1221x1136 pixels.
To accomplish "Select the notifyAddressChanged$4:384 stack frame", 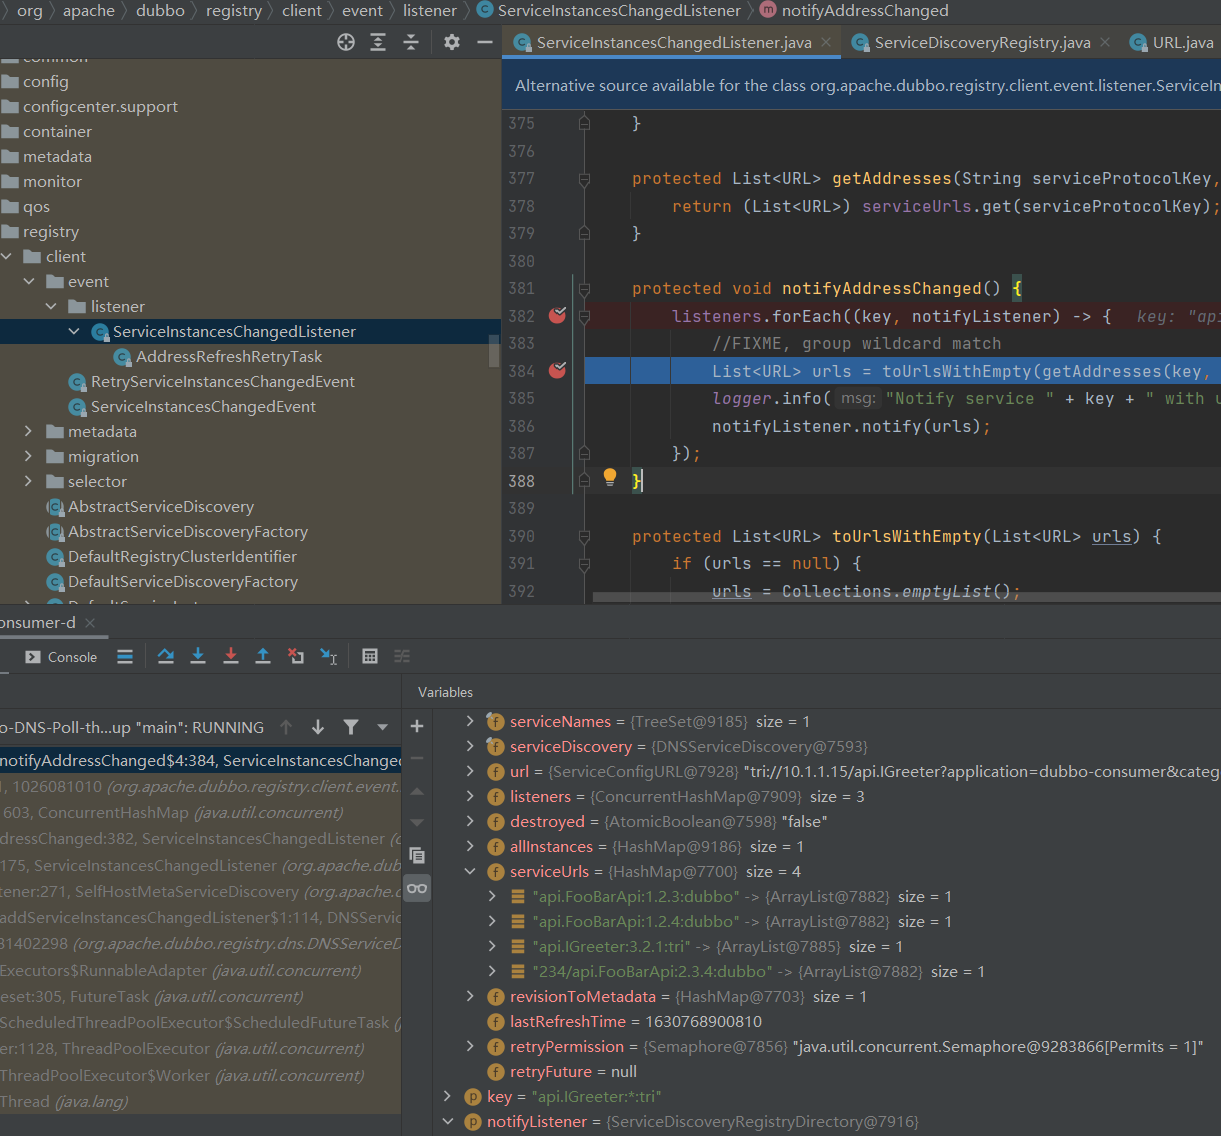I will 200,760.
